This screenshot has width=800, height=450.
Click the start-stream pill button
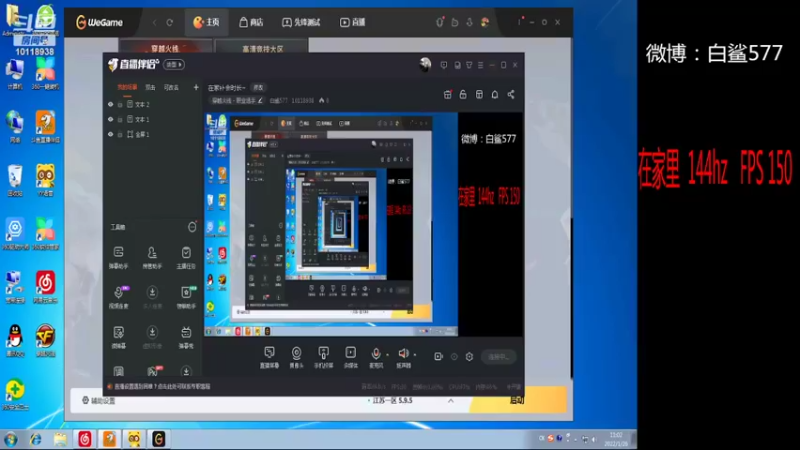click(x=498, y=357)
